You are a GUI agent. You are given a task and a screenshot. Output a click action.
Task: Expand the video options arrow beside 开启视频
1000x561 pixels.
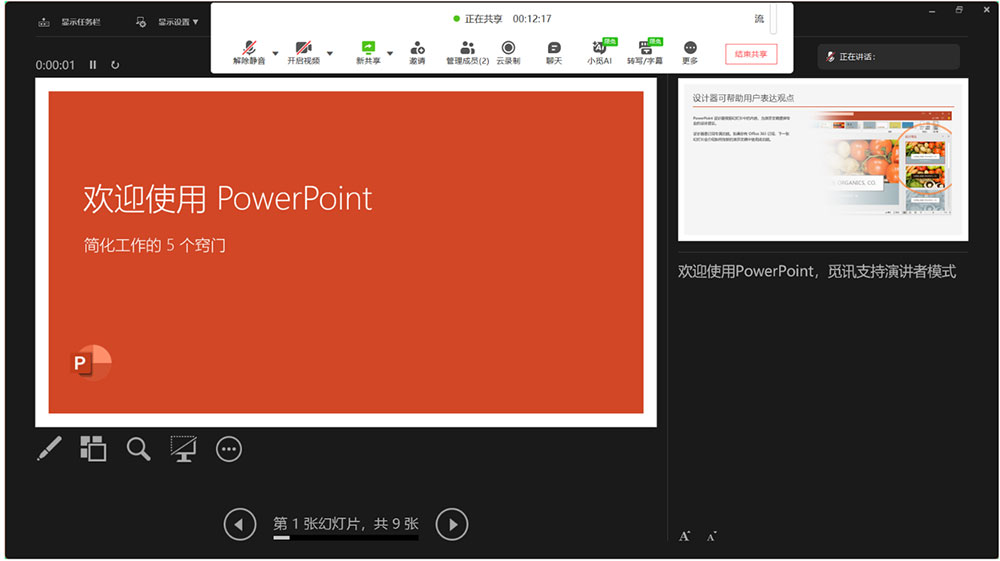[330, 54]
